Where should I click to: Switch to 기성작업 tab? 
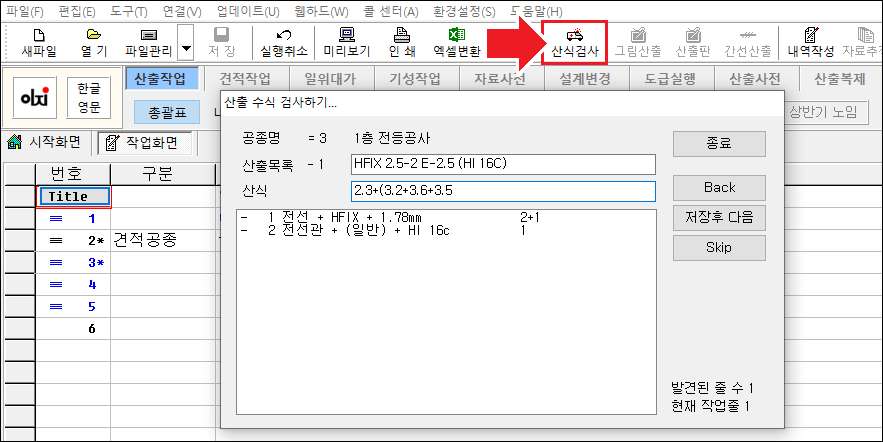415,79
